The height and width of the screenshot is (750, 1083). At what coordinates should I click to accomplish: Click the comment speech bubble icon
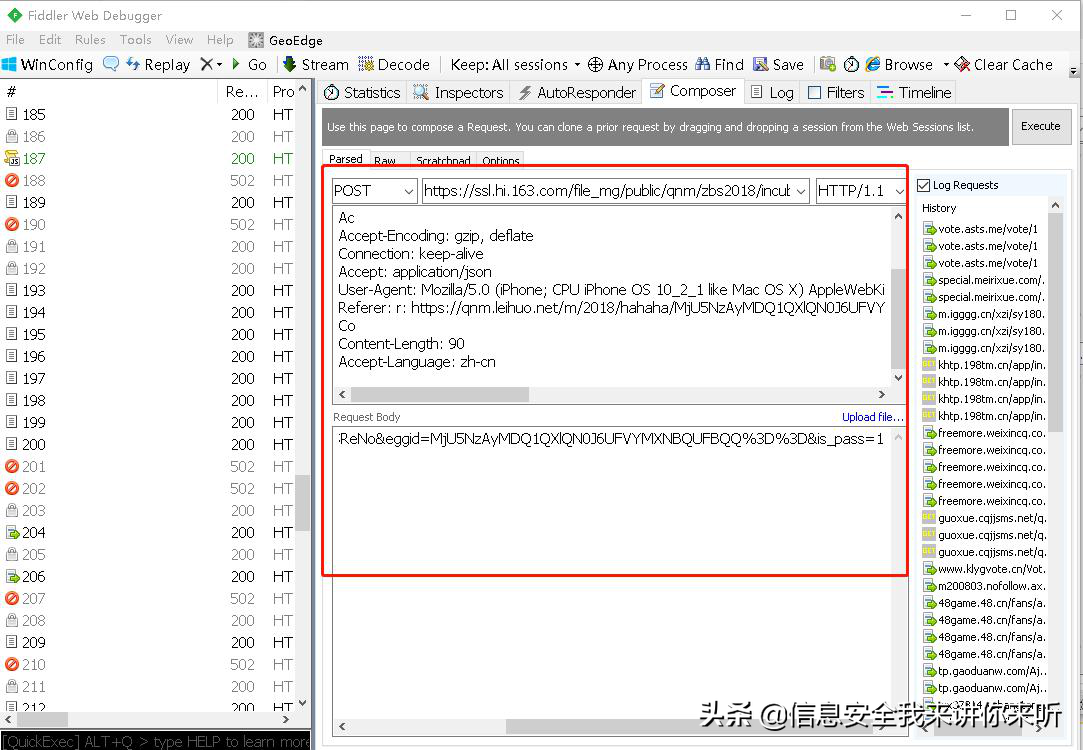(x=111, y=64)
